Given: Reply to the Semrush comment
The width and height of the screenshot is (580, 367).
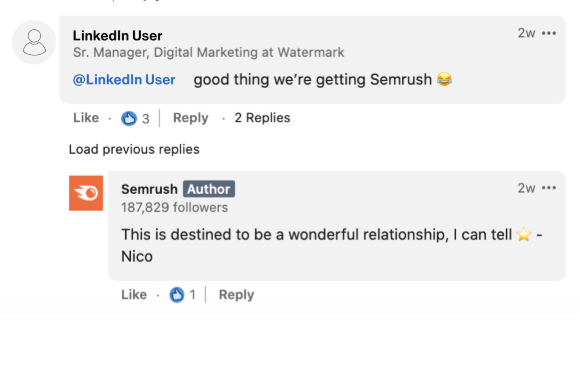Looking at the screenshot, I should [x=236, y=294].
